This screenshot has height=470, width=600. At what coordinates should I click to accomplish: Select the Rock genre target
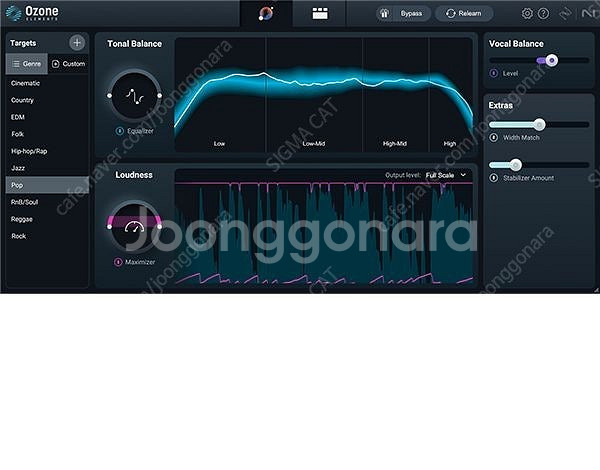(x=47, y=236)
